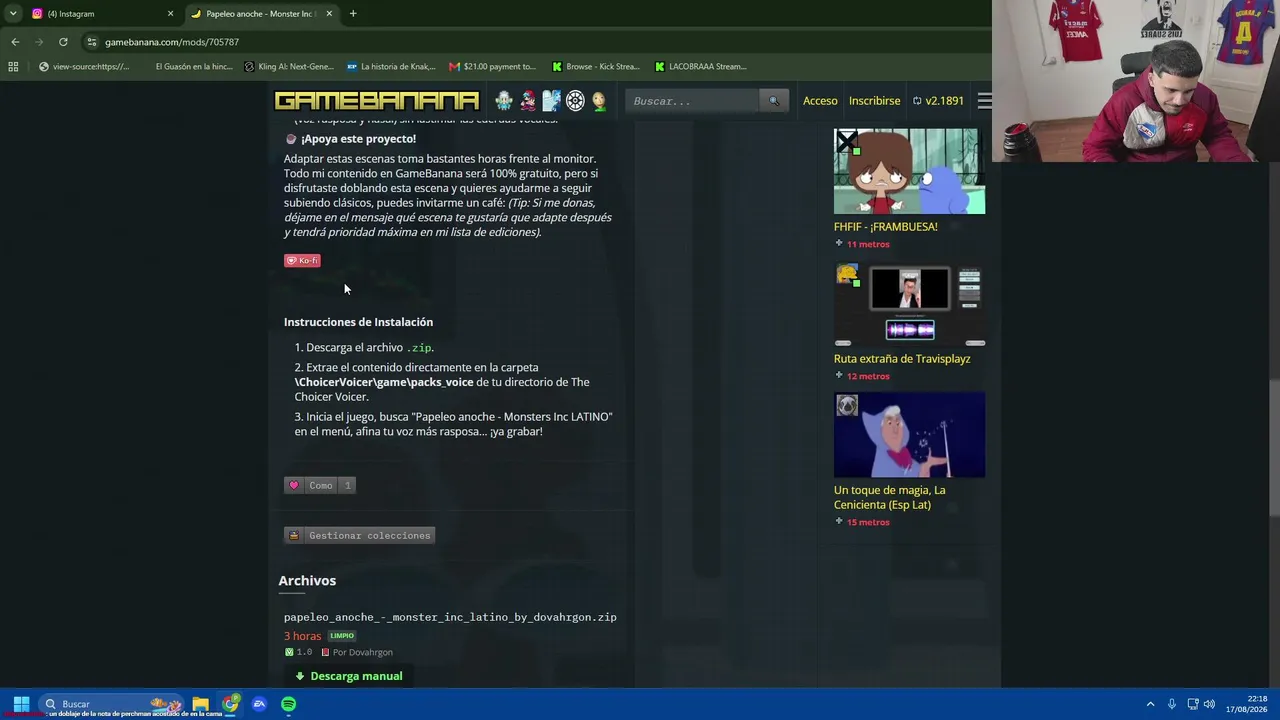The image size is (1280, 720).
Task: Click the volume speaker icon in tray
Action: click(x=1210, y=704)
